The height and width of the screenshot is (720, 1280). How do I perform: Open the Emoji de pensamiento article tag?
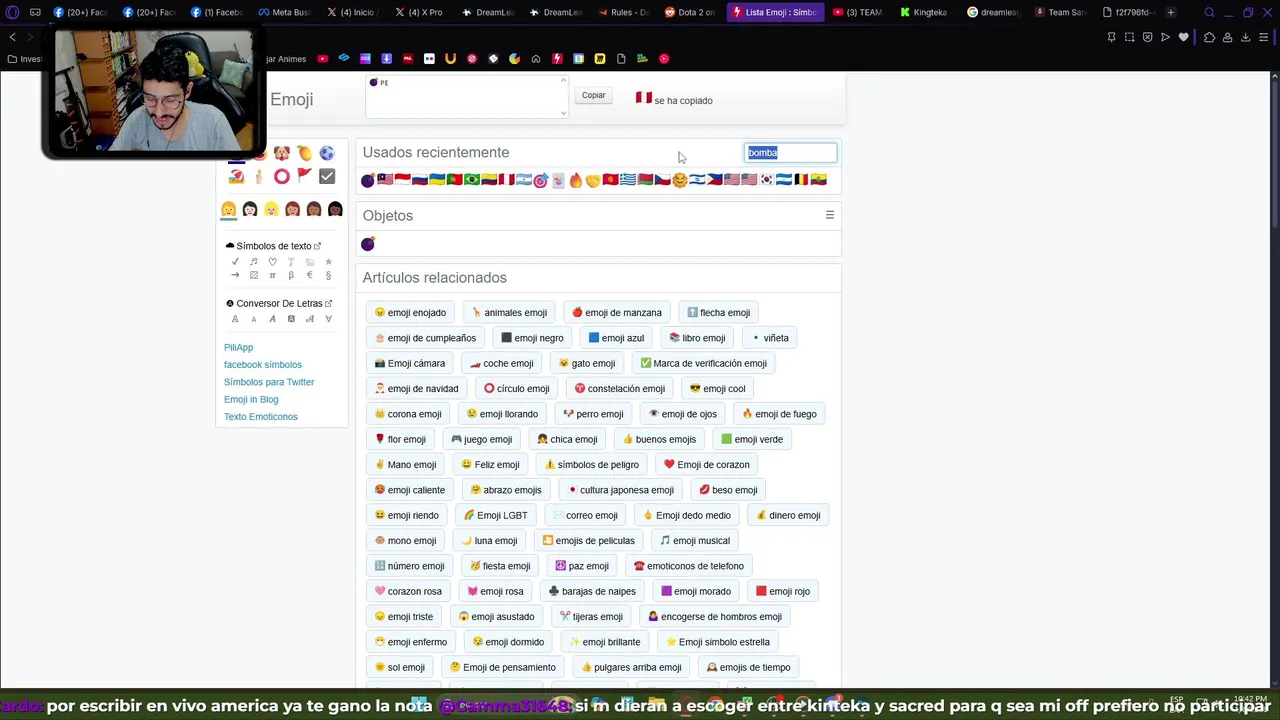click(x=503, y=667)
